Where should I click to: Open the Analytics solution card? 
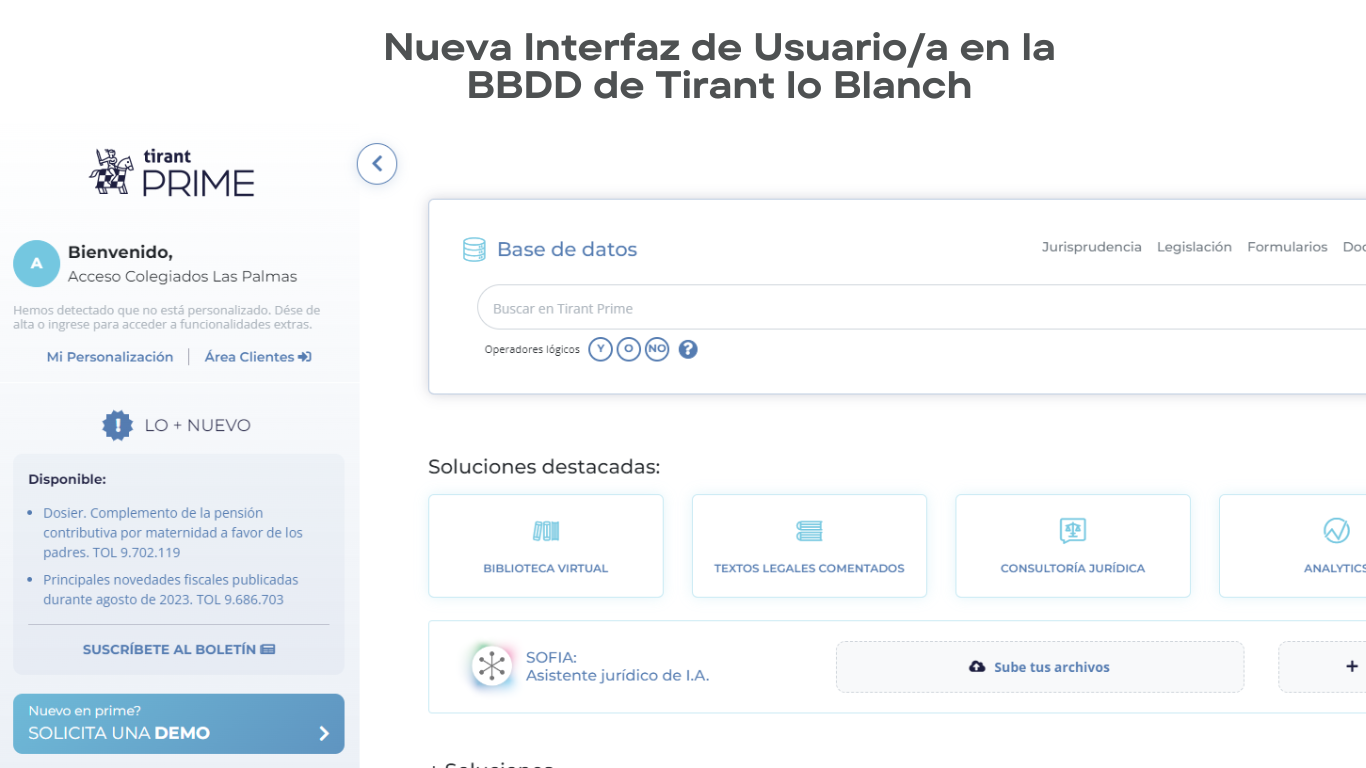[x=1292, y=546]
